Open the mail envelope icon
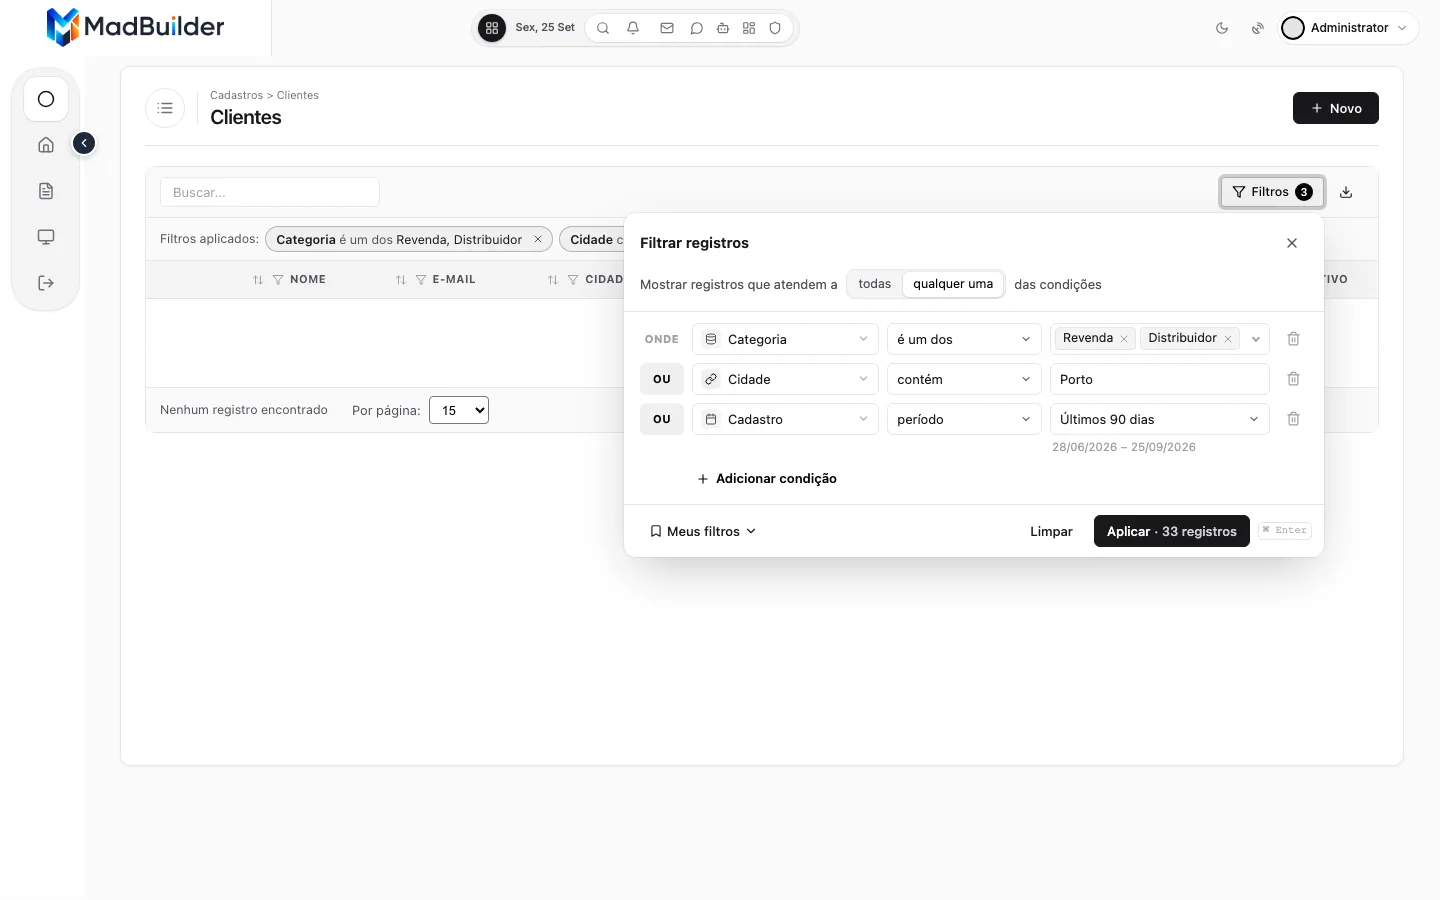Screen dimensions: 1440x900 pos(667,28)
